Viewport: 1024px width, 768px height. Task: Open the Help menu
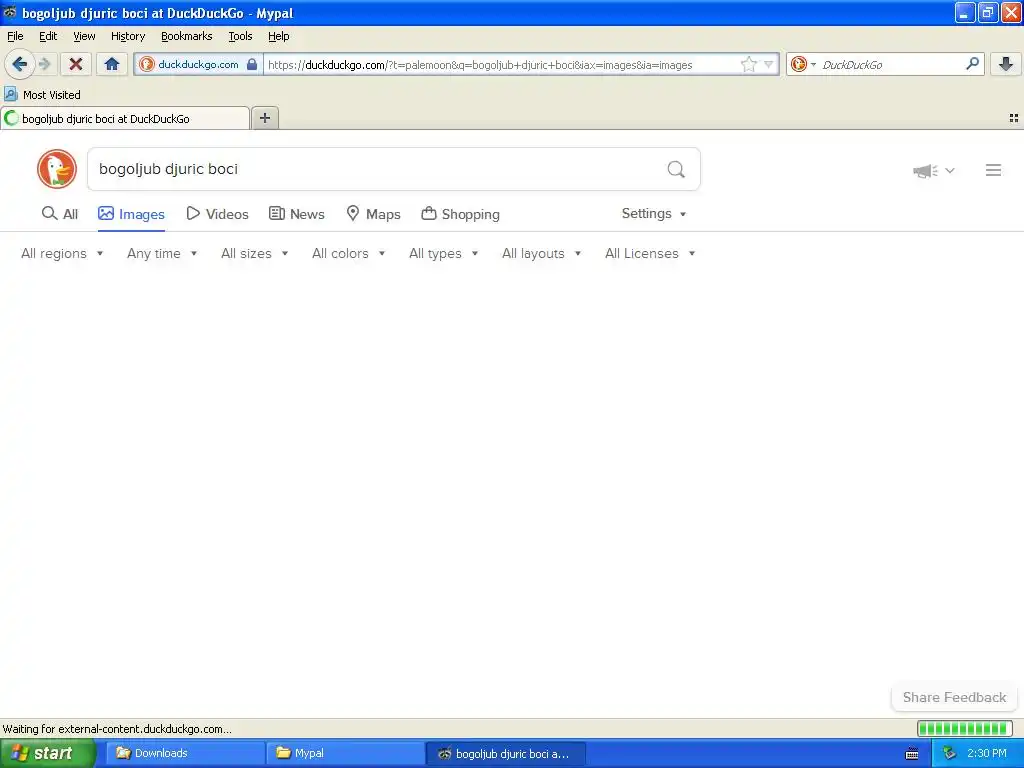[279, 36]
